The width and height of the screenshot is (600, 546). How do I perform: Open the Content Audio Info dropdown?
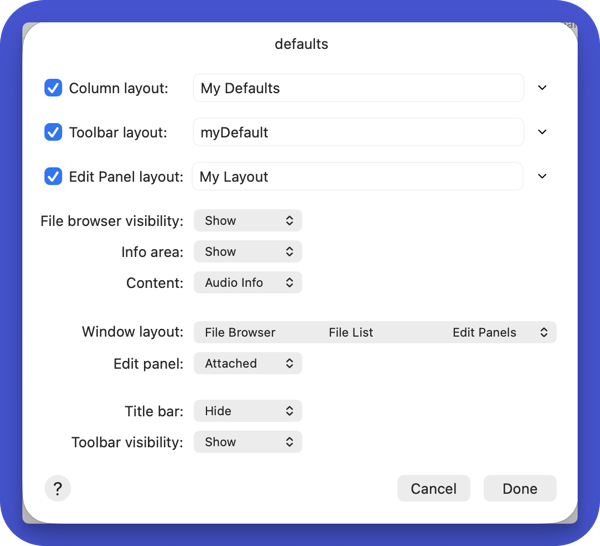248,283
